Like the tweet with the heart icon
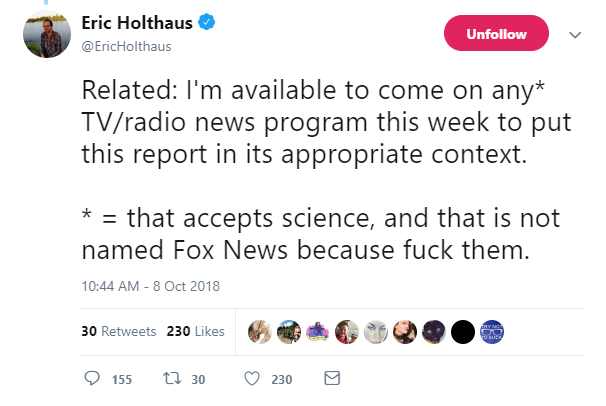606x406 pixels. click(252, 379)
